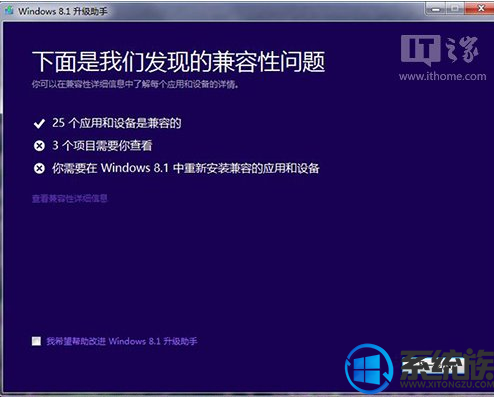The width and height of the screenshot is (494, 397).
Task: Click the 系统族 text logo
Action: pos(447,364)
